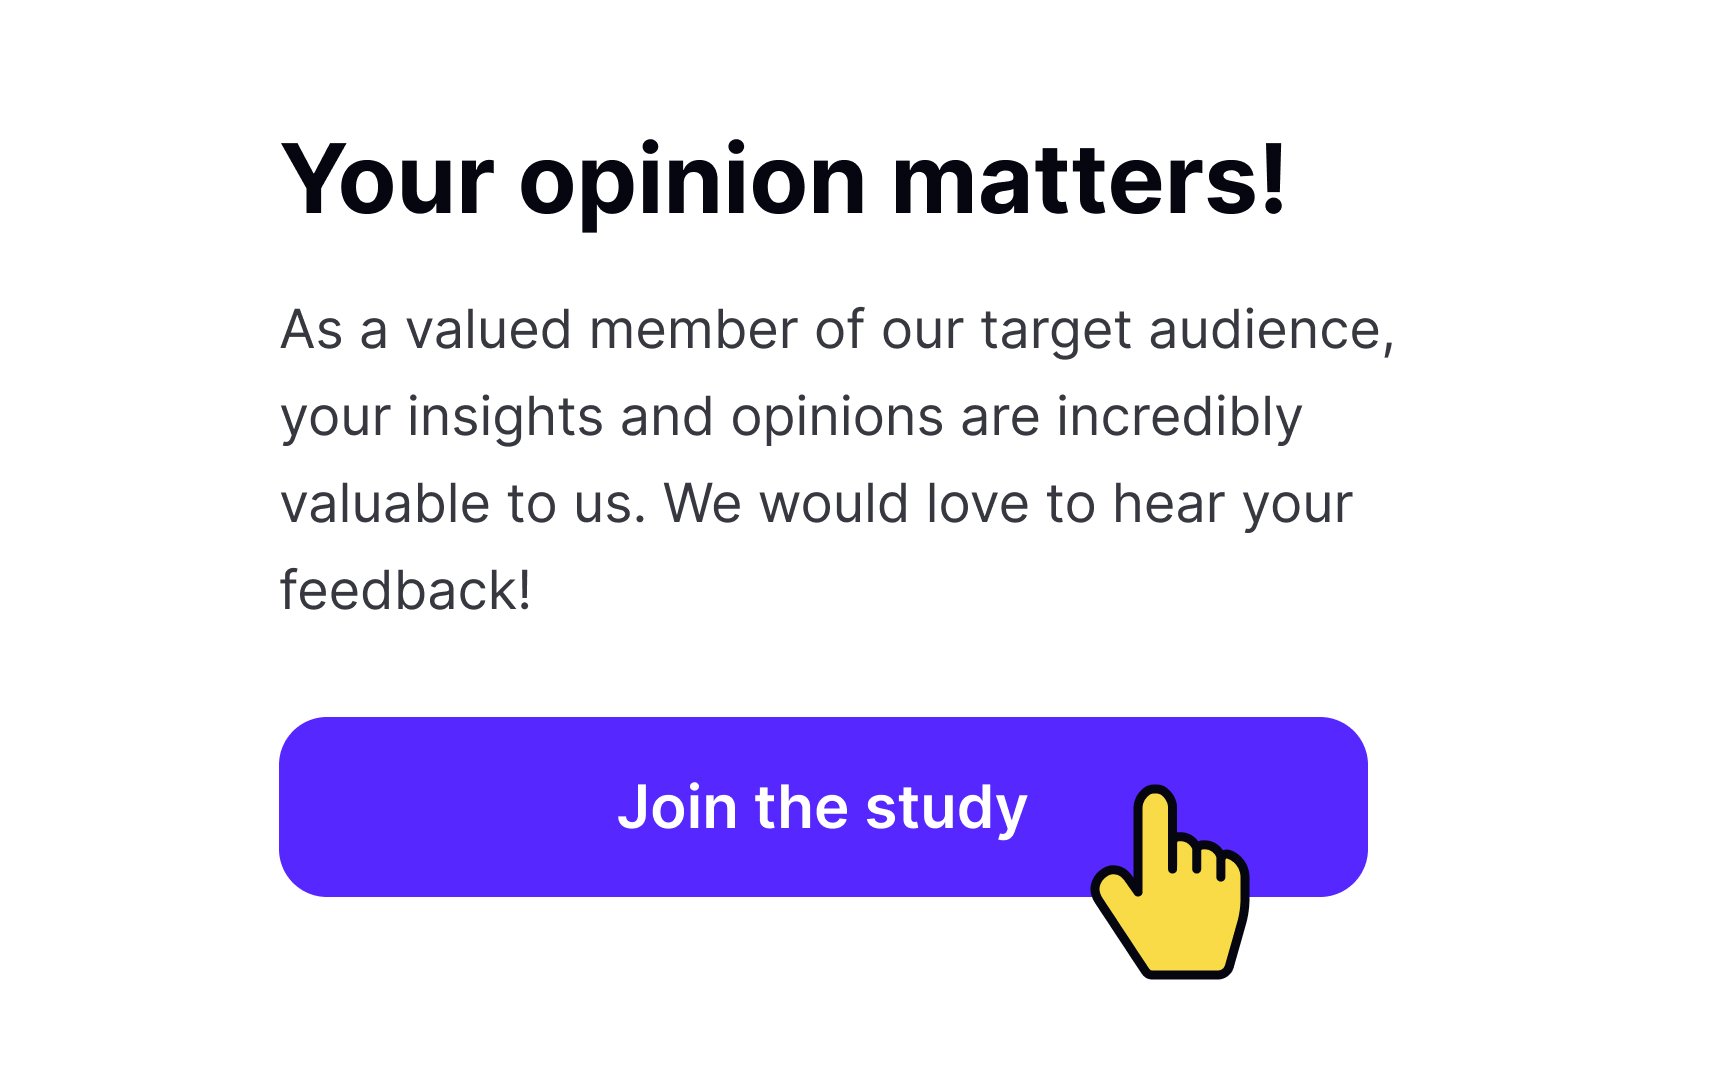Click the word 'feedback!' in the paragraph

[405, 590]
